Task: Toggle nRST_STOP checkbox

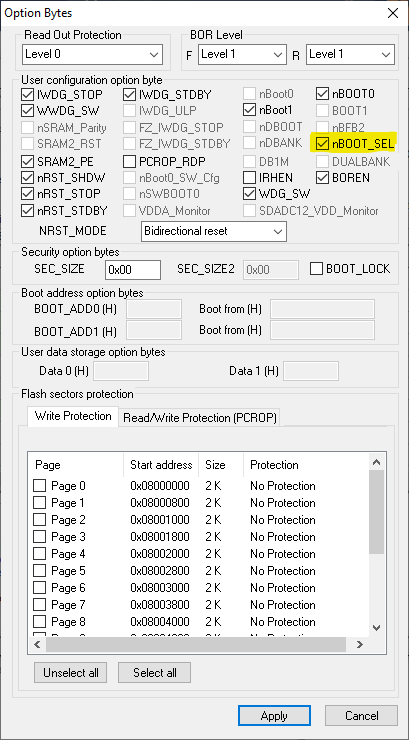Action: coord(27,194)
